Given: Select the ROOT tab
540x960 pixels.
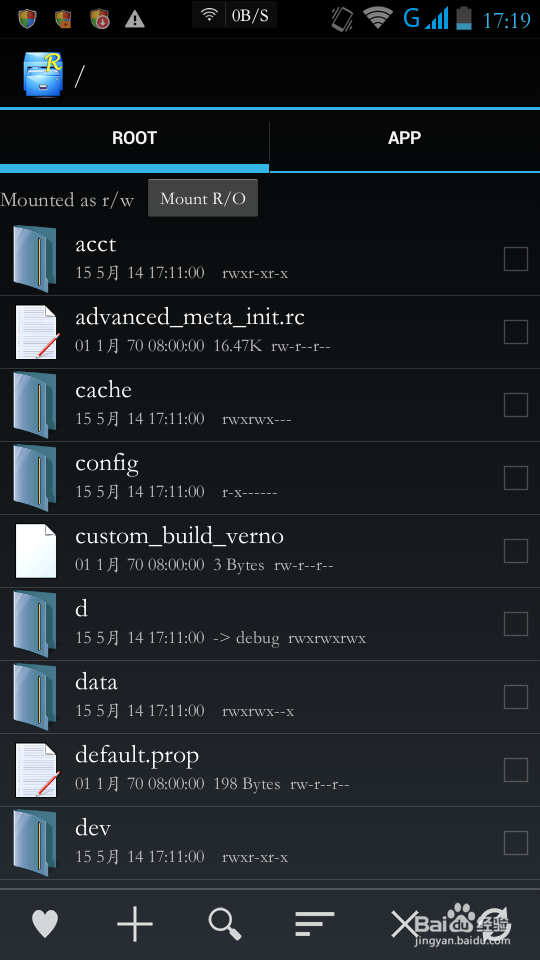Looking at the screenshot, I should pos(134,138).
